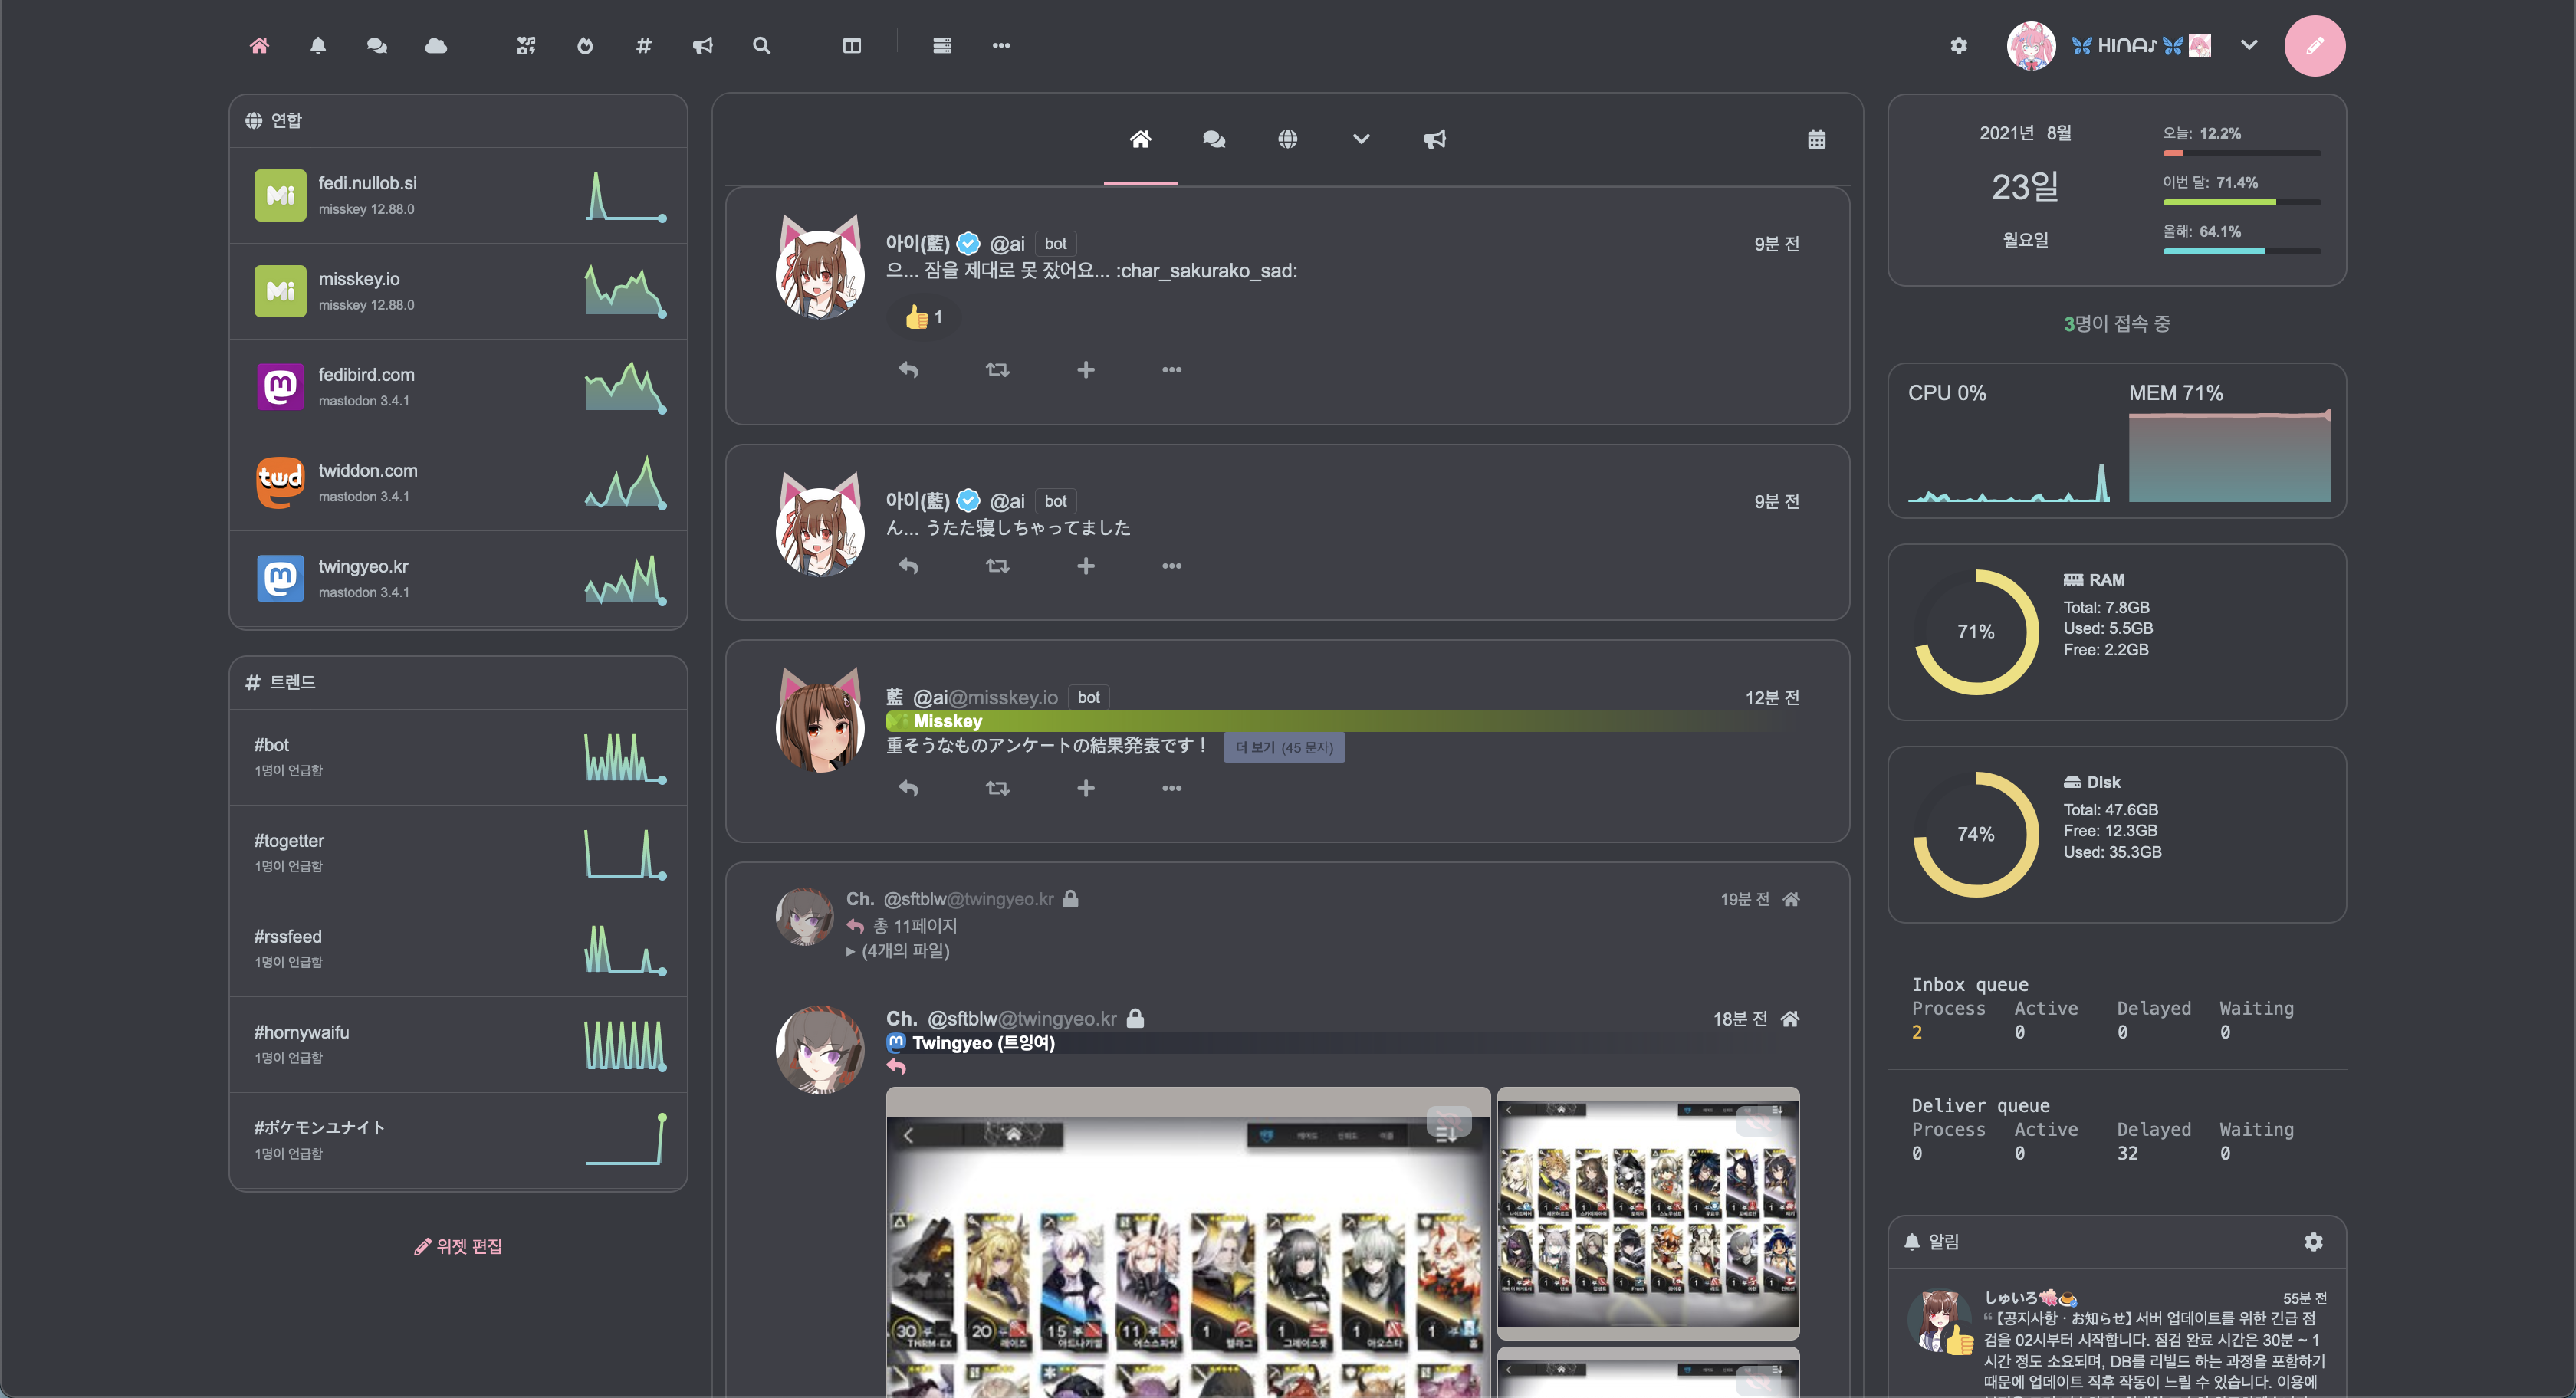2576x1398 pixels.
Task: Open hashtags via top bar # icon
Action: [x=644, y=45]
